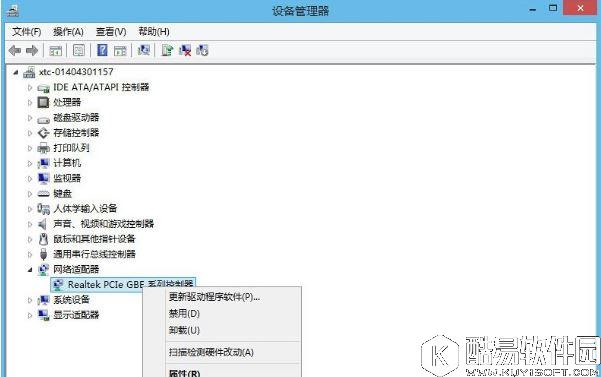Viewport: 601px width, 377px height.
Task: Click the Forward arrow toolbar icon
Action: [32, 51]
